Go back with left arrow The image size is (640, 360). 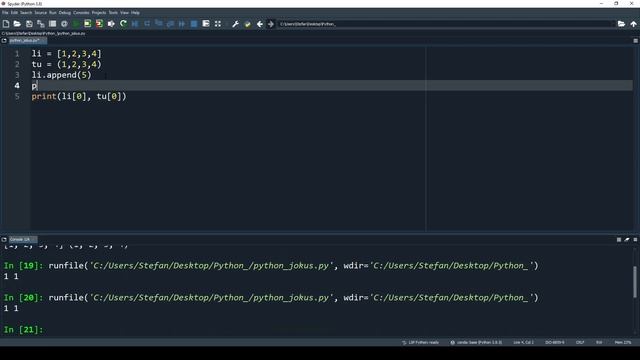(260, 24)
